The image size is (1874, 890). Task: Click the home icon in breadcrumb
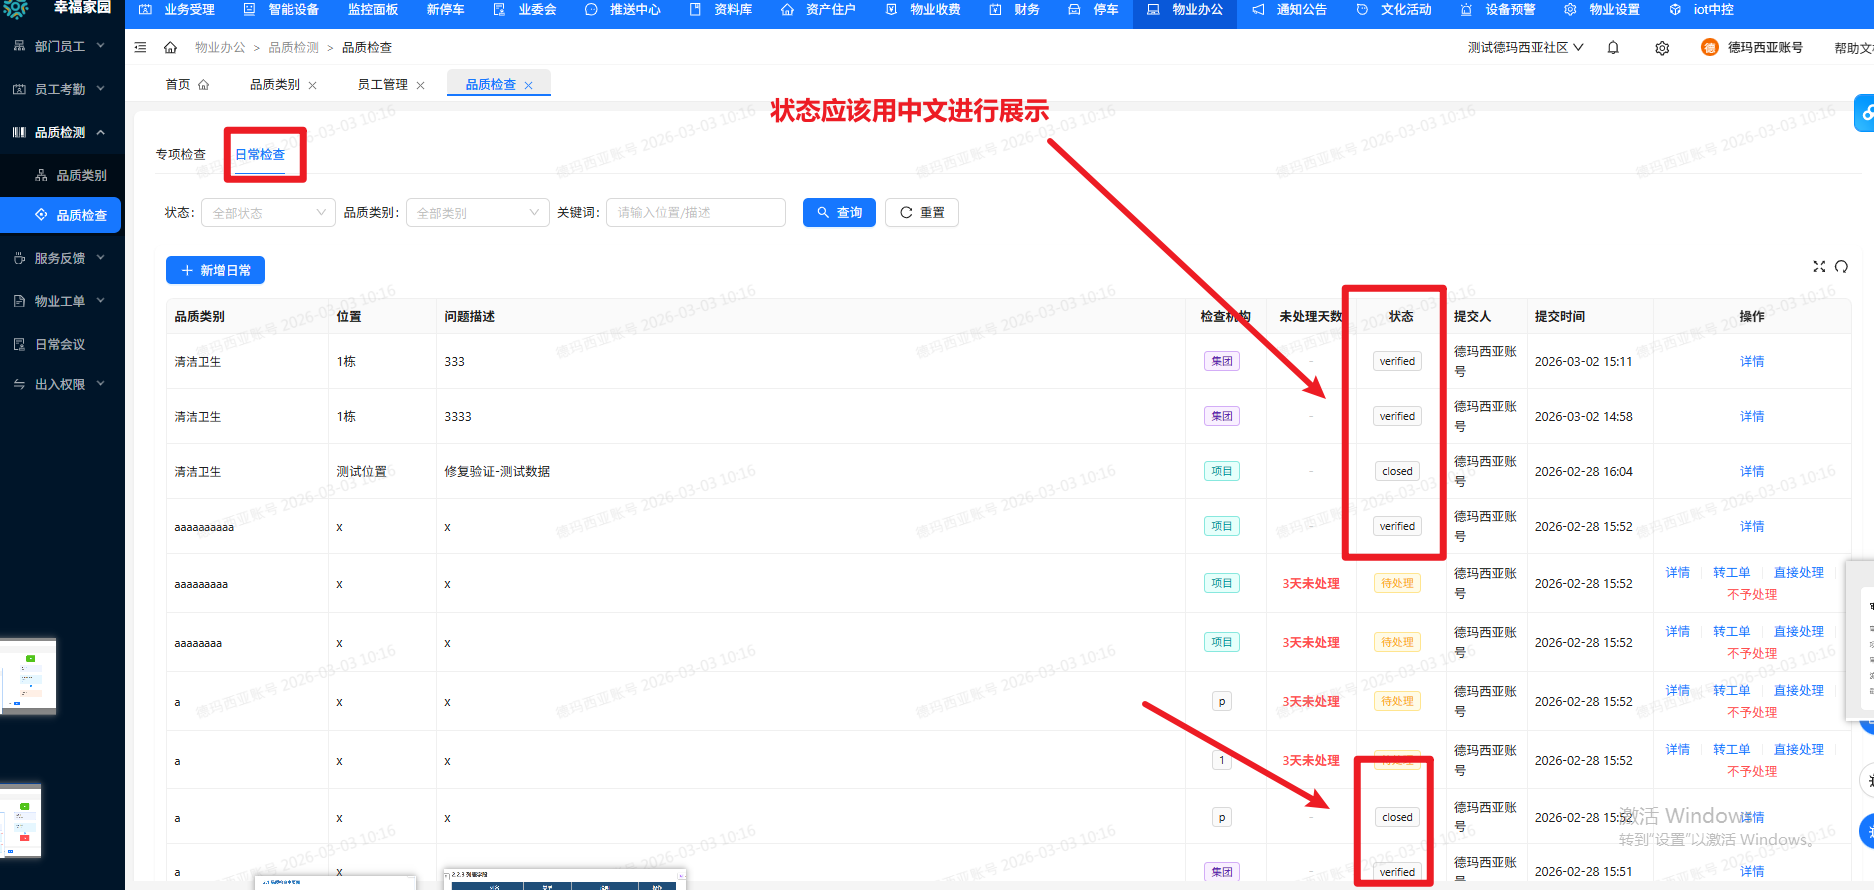coord(170,48)
